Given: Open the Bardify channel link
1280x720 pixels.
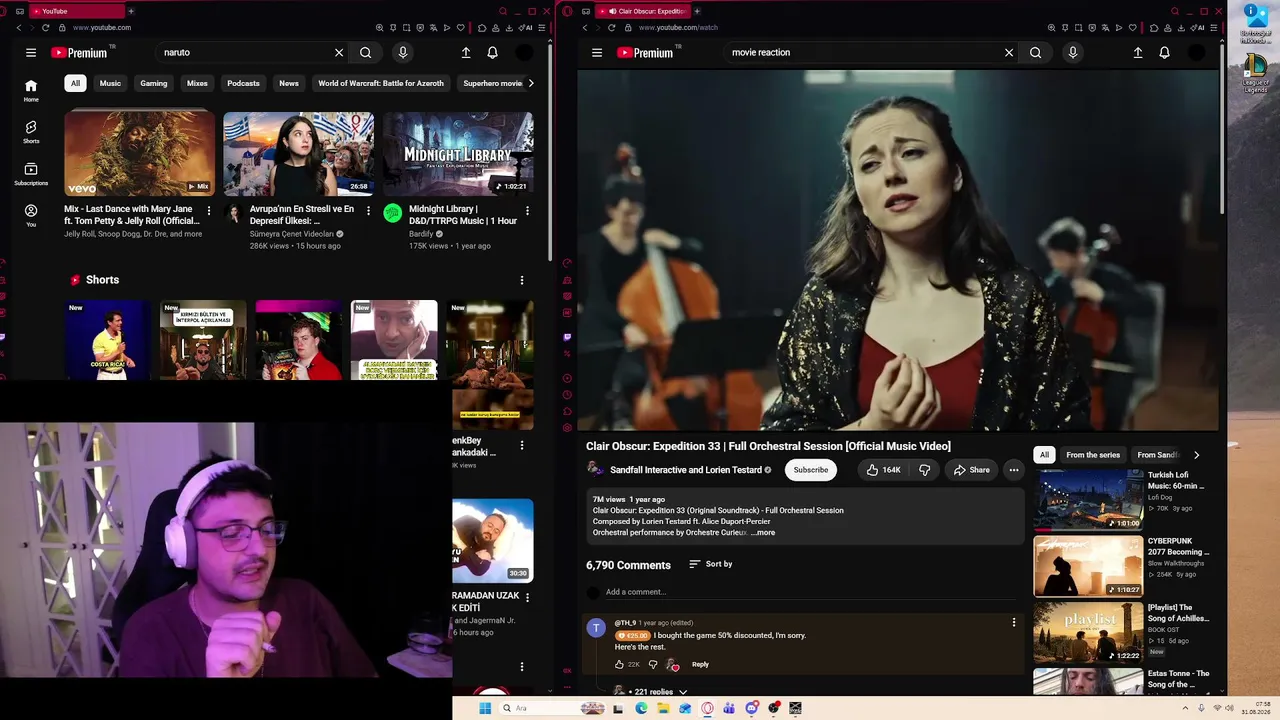Looking at the screenshot, I should (x=422, y=234).
